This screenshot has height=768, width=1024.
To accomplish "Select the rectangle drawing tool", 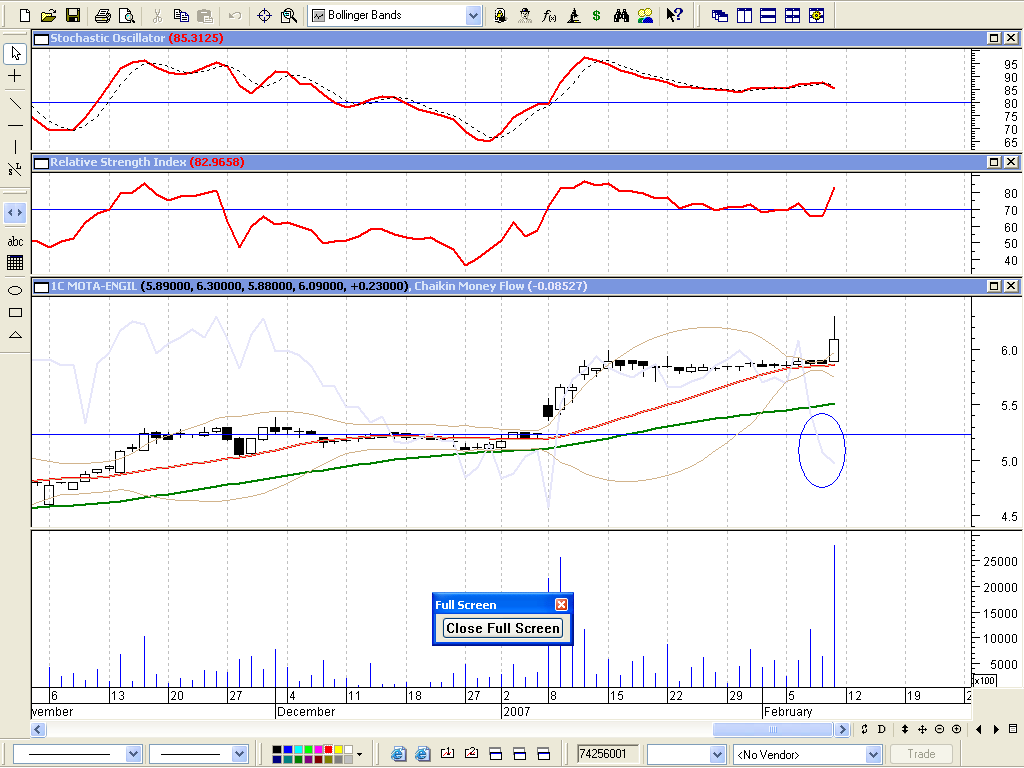I will (15, 312).
